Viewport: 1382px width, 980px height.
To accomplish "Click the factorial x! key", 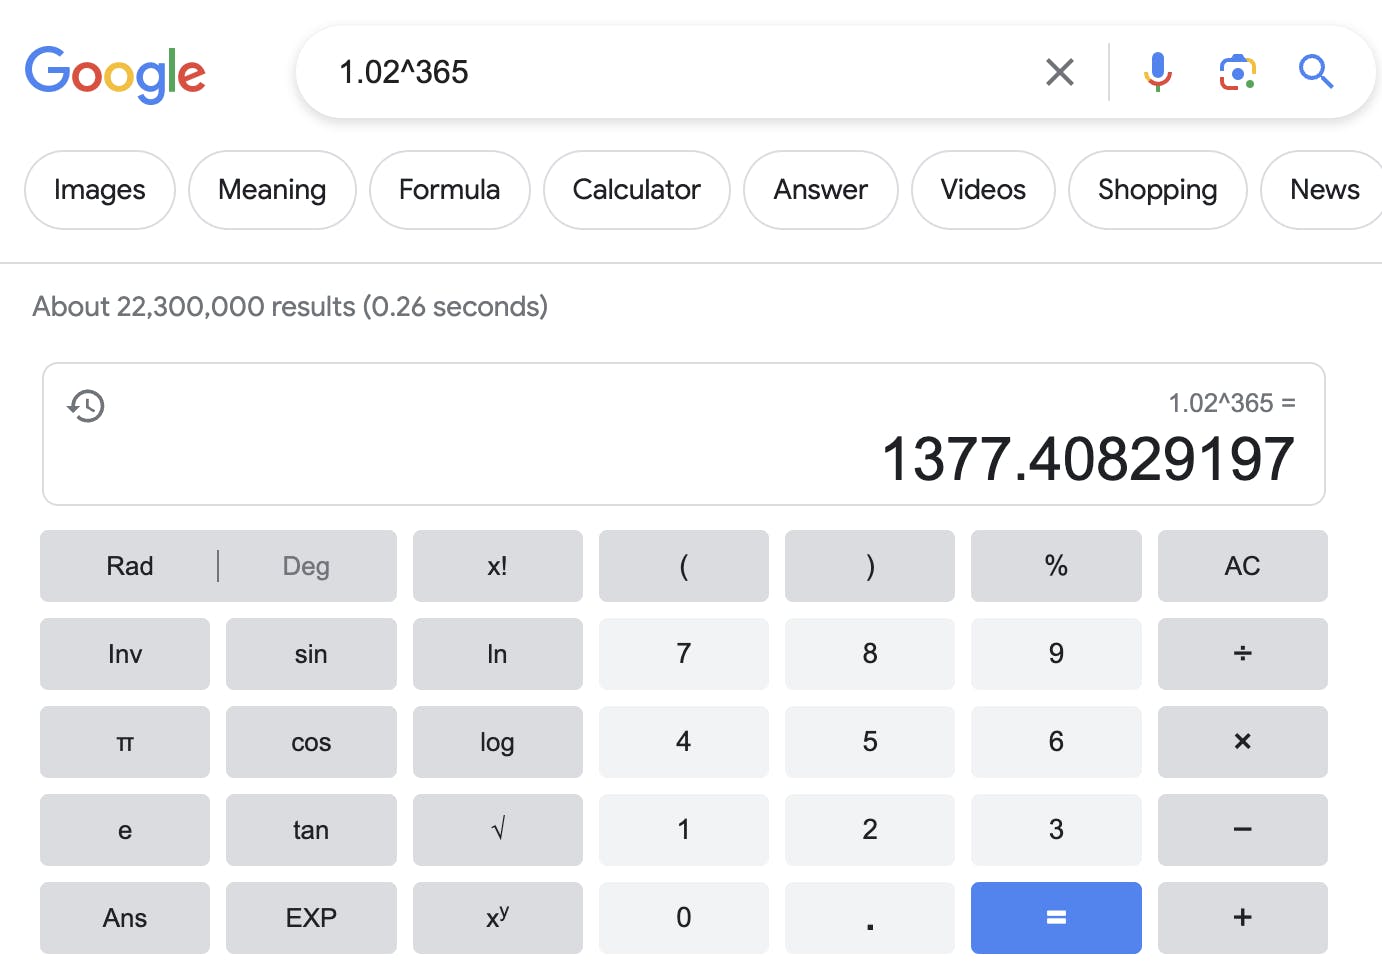I will [x=498, y=566].
